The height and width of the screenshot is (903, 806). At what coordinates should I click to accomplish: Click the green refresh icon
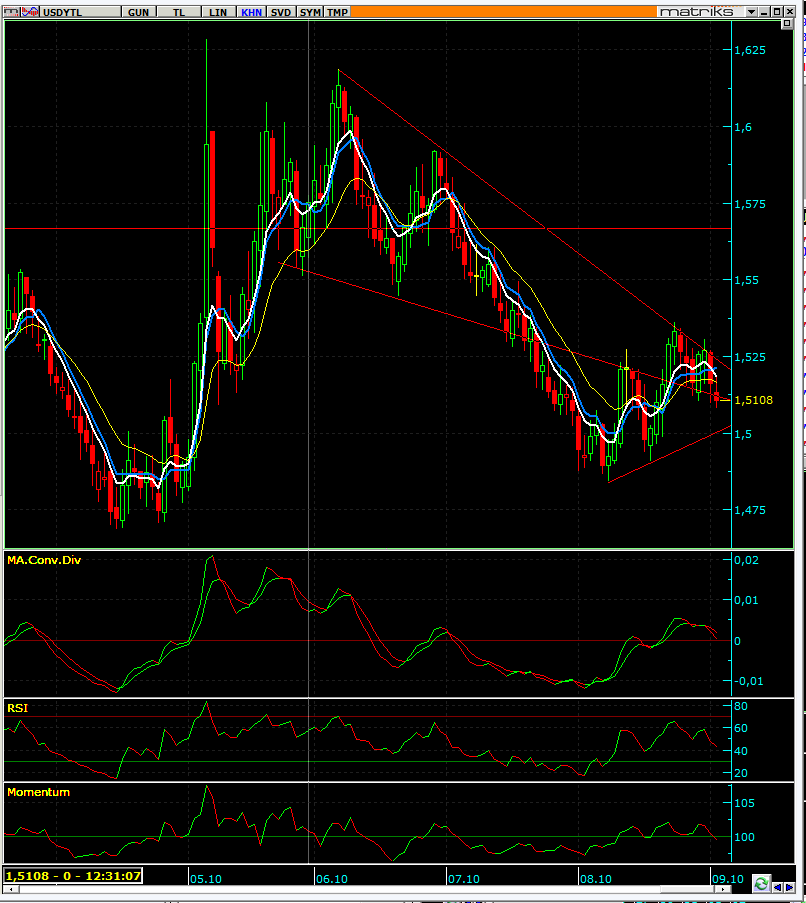pyautogui.click(x=761, y=884)
